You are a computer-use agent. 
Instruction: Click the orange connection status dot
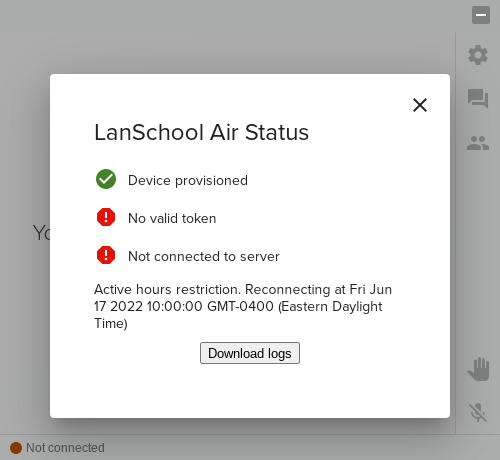[x=16, y=448]
